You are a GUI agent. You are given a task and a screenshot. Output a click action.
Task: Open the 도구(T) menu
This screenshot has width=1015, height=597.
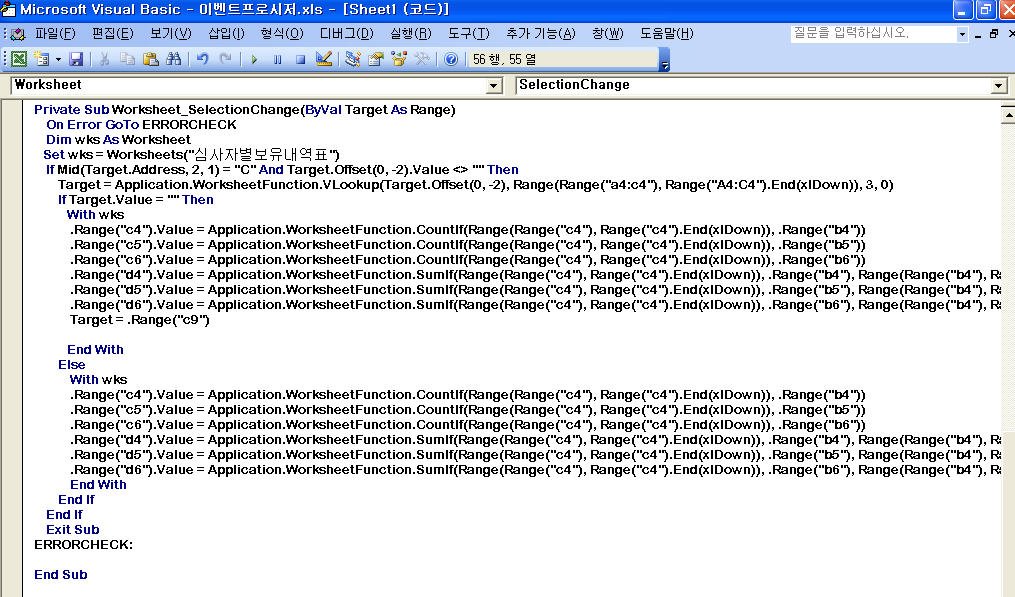[x=469, y=34]
